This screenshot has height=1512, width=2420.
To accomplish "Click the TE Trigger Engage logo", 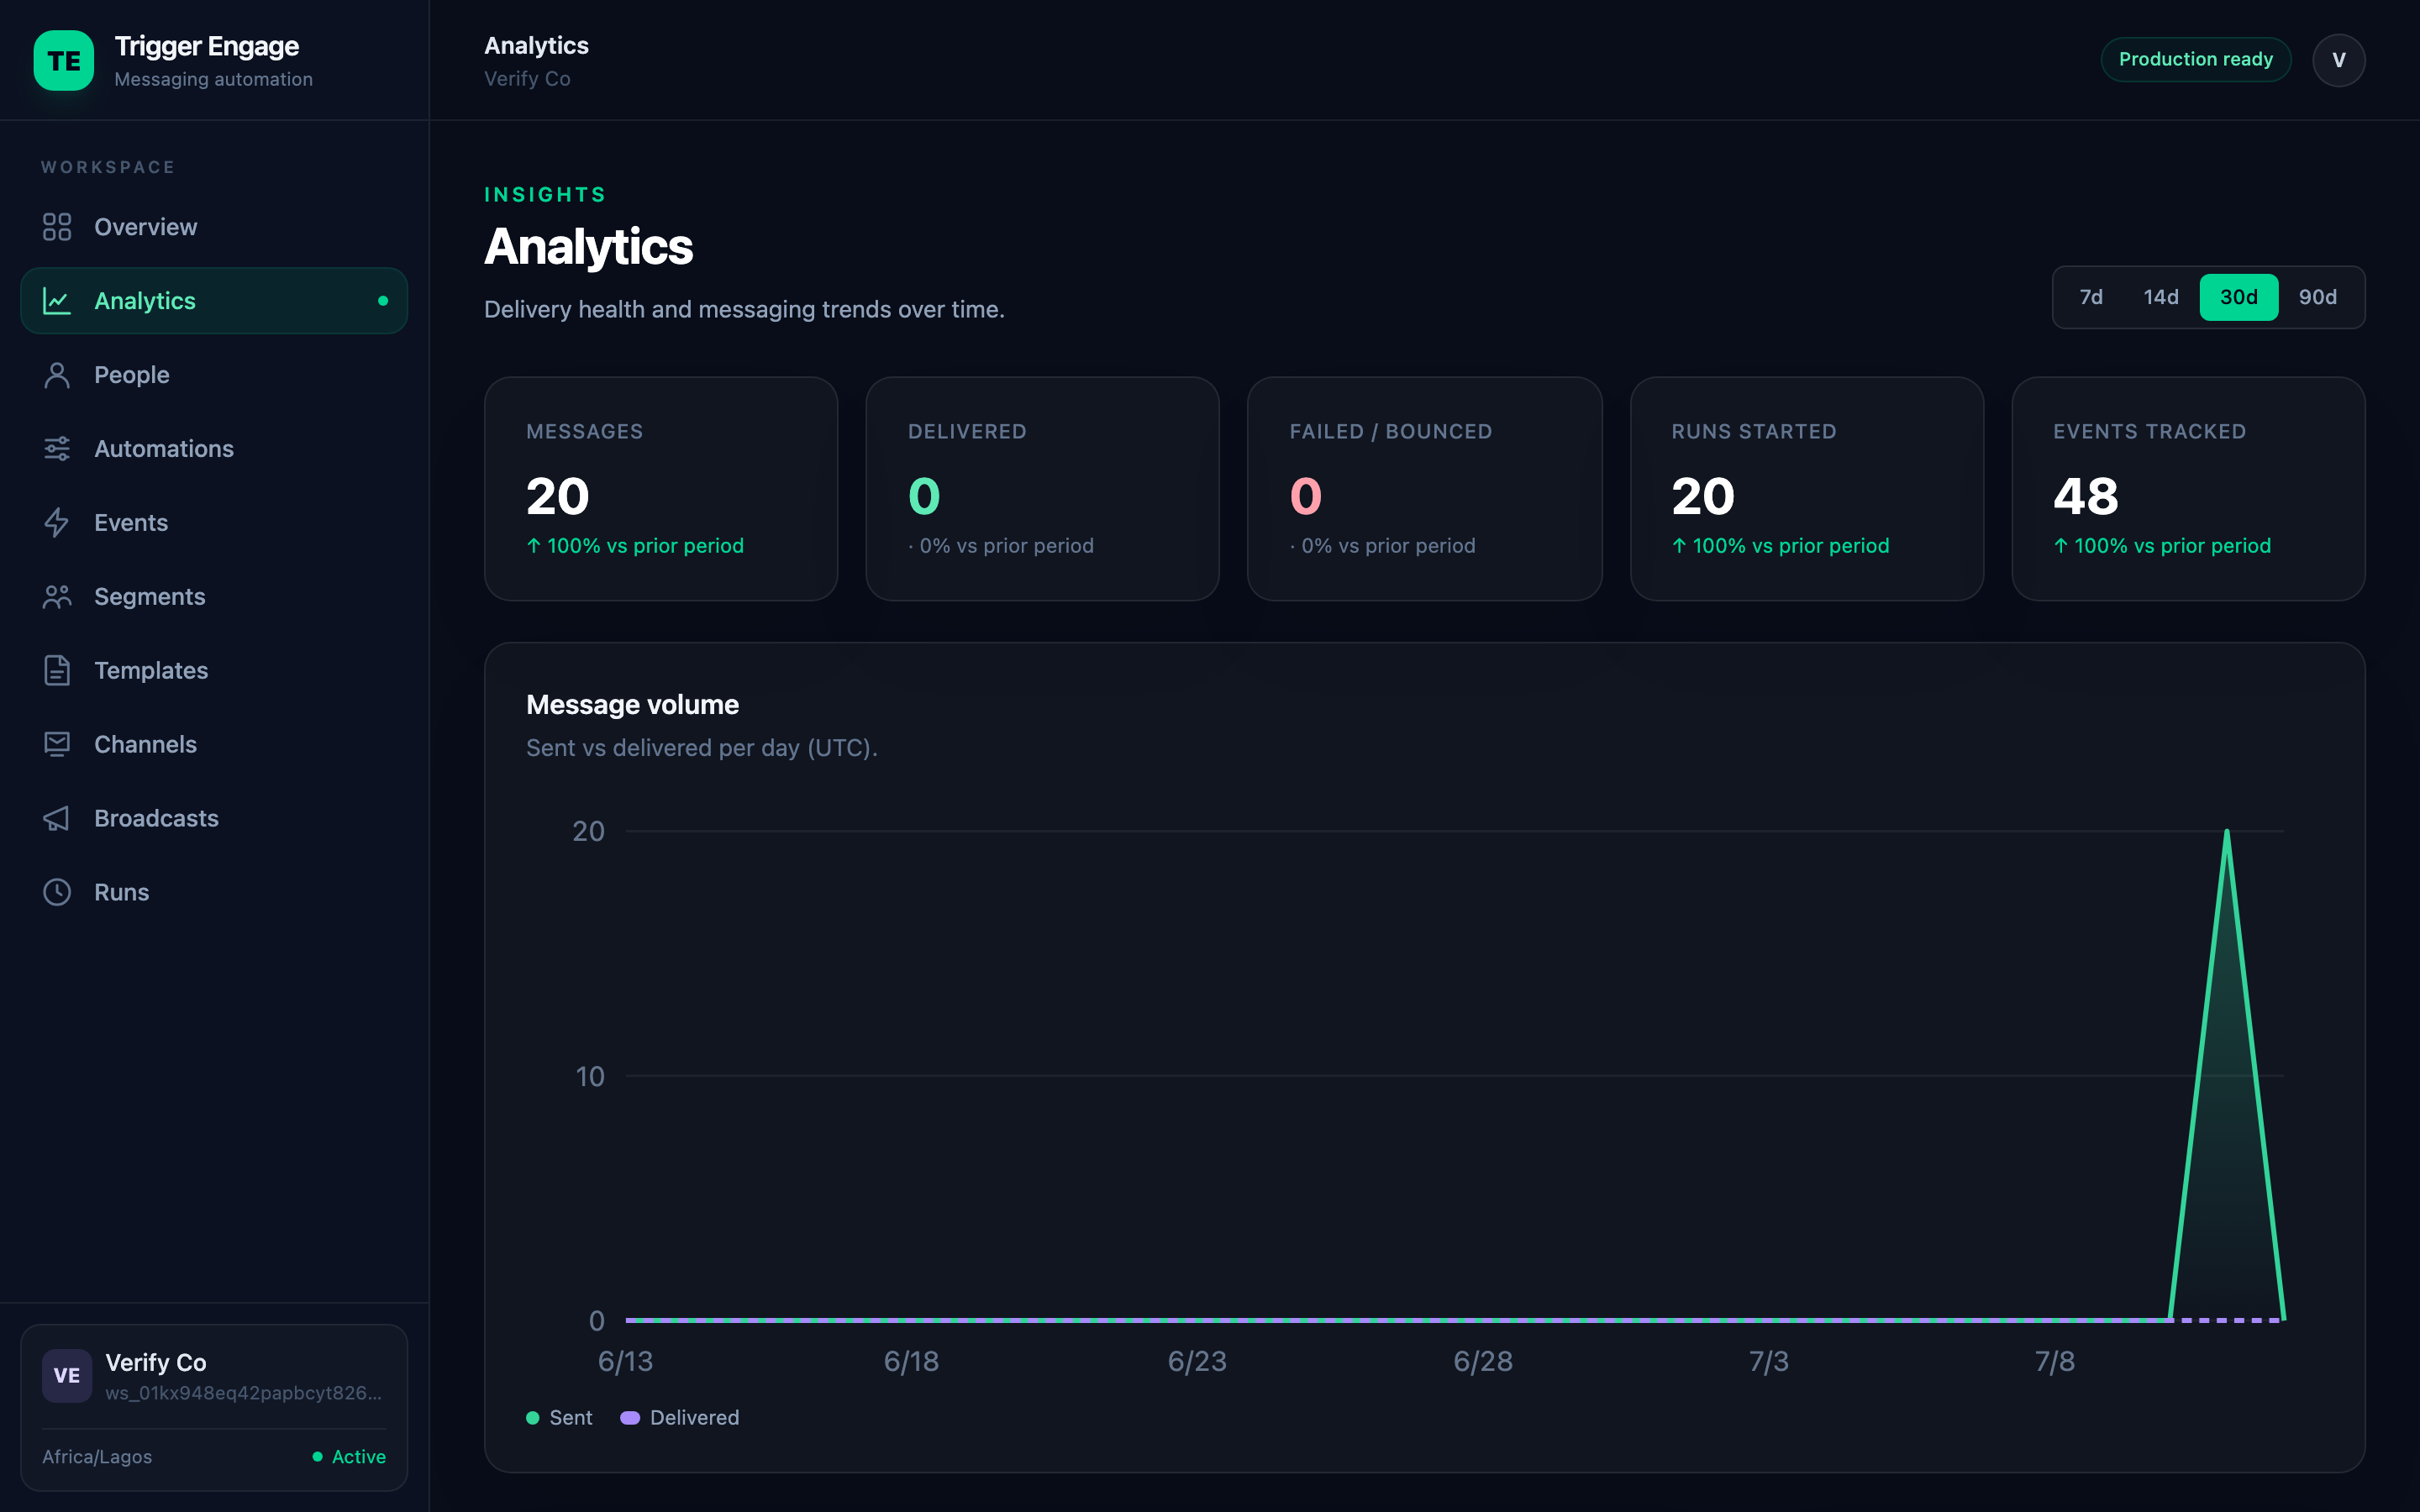I will pyautogui.click(x=64, y=61).
